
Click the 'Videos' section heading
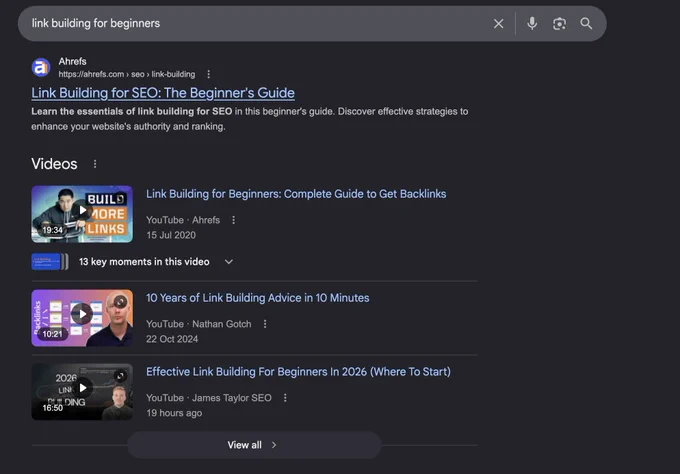(54, 164)
